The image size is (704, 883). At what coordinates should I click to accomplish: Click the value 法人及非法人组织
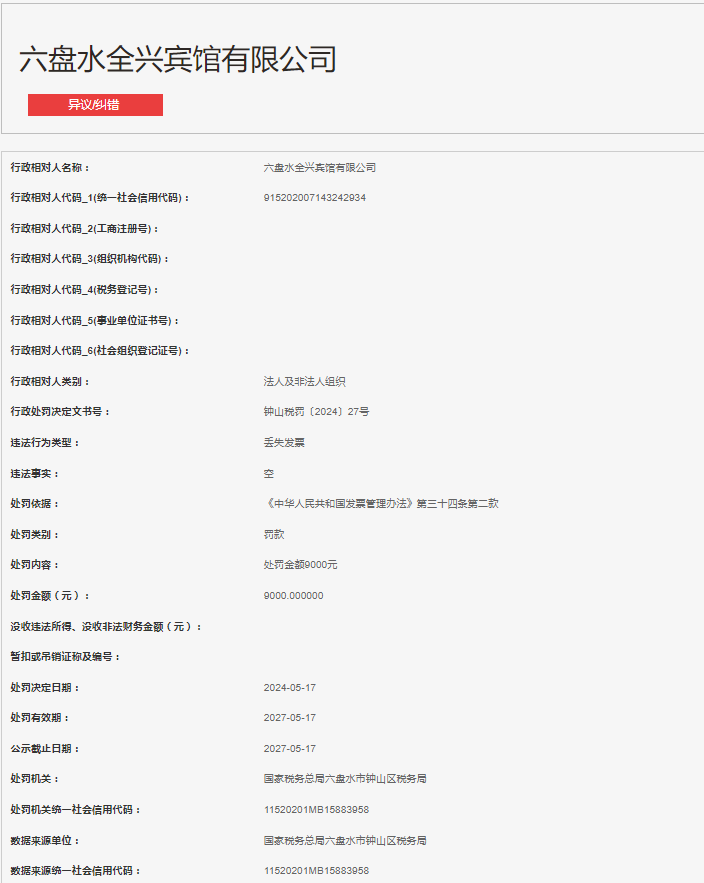305,381
